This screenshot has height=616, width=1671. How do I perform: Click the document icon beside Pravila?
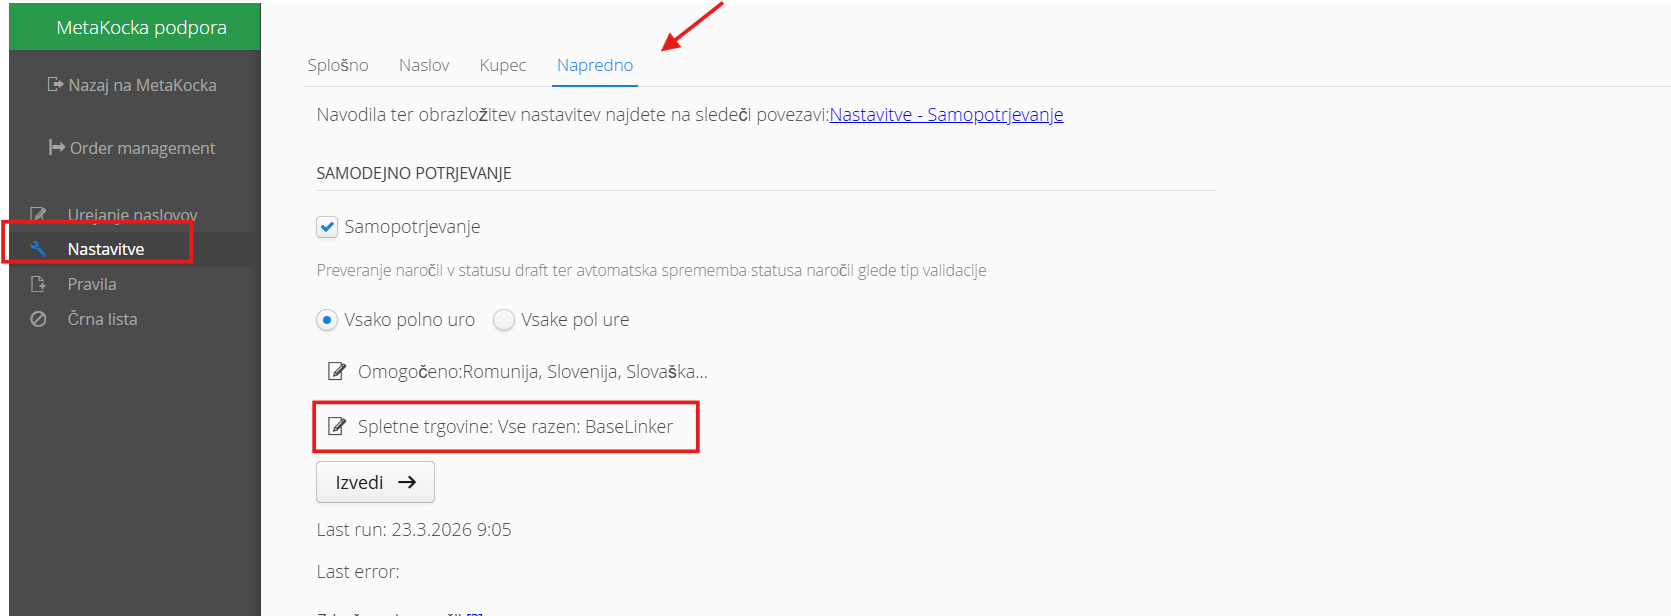pos(38,284)
